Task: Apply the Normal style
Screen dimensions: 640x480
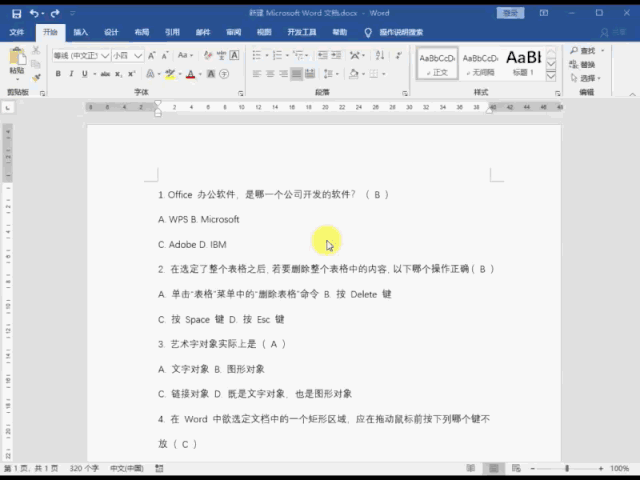Action: tap(437, 63)
